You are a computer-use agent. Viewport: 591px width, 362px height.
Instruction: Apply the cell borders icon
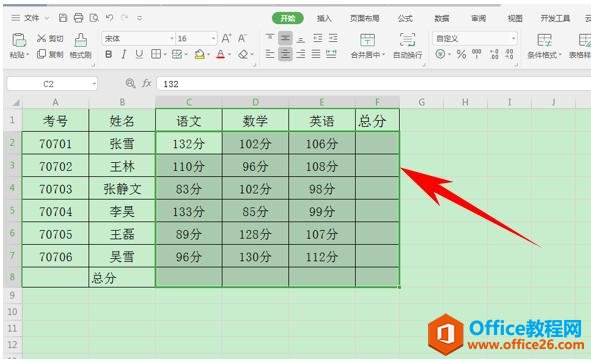point(156,54)
